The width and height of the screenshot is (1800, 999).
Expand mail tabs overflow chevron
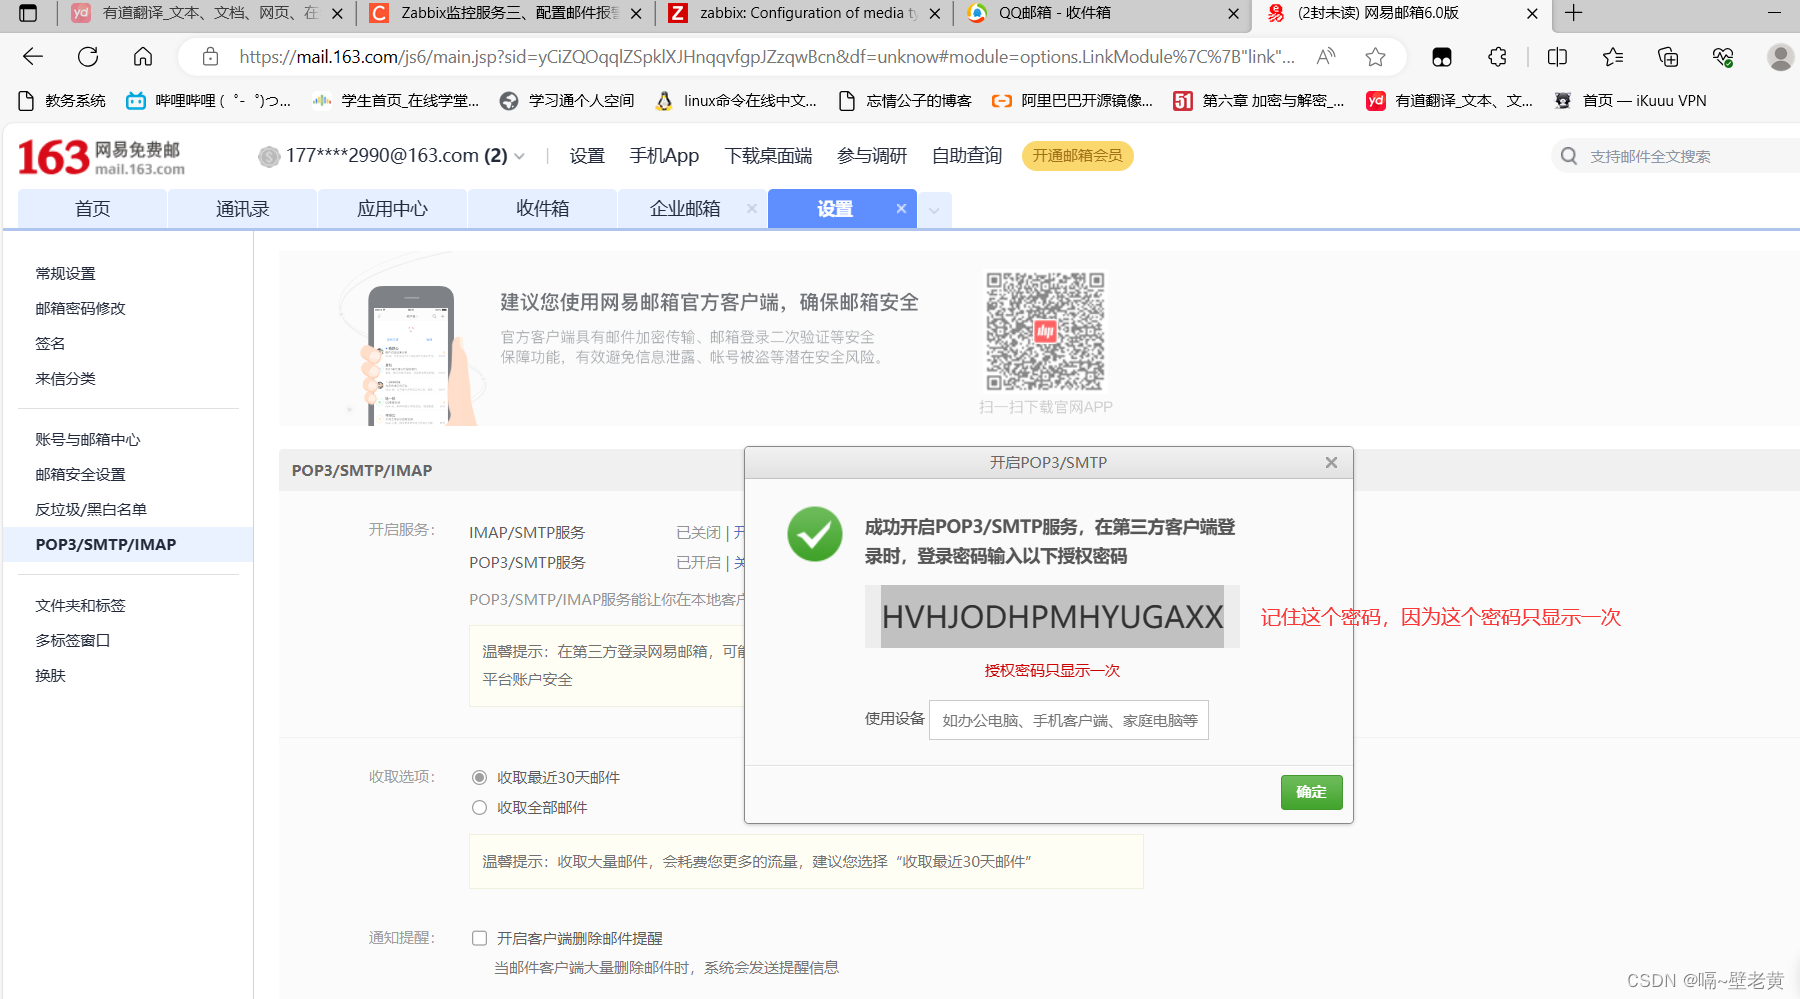click(x=934, y=210)
